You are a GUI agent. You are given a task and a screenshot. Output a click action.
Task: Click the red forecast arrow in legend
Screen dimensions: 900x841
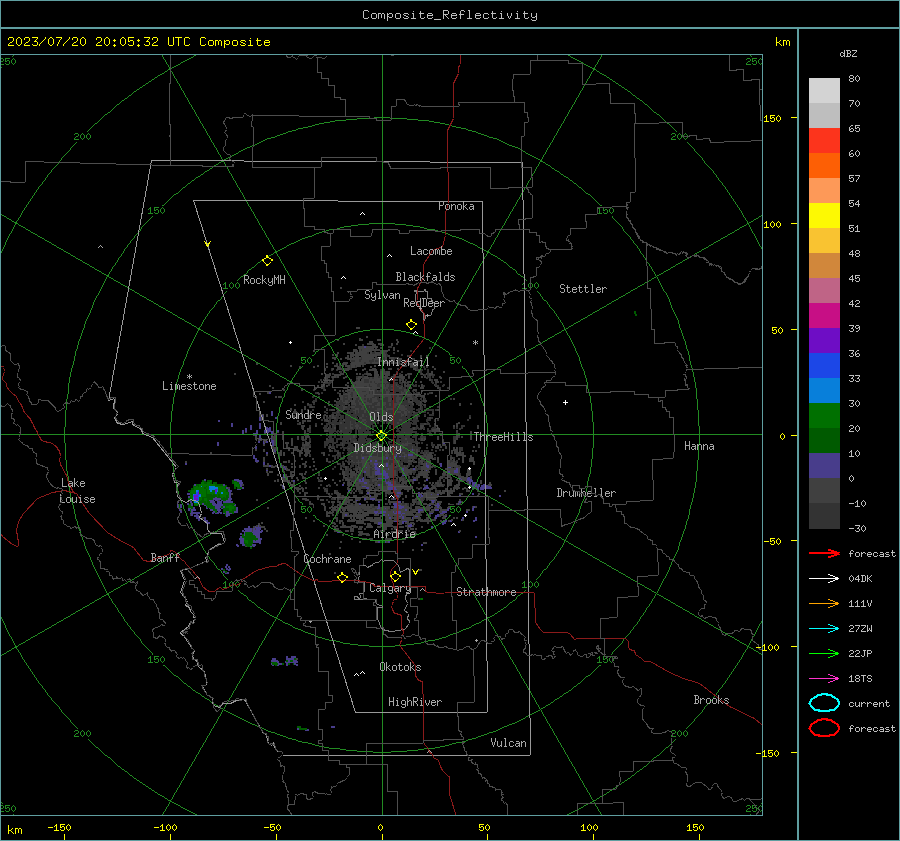click(x=824, y=553)
